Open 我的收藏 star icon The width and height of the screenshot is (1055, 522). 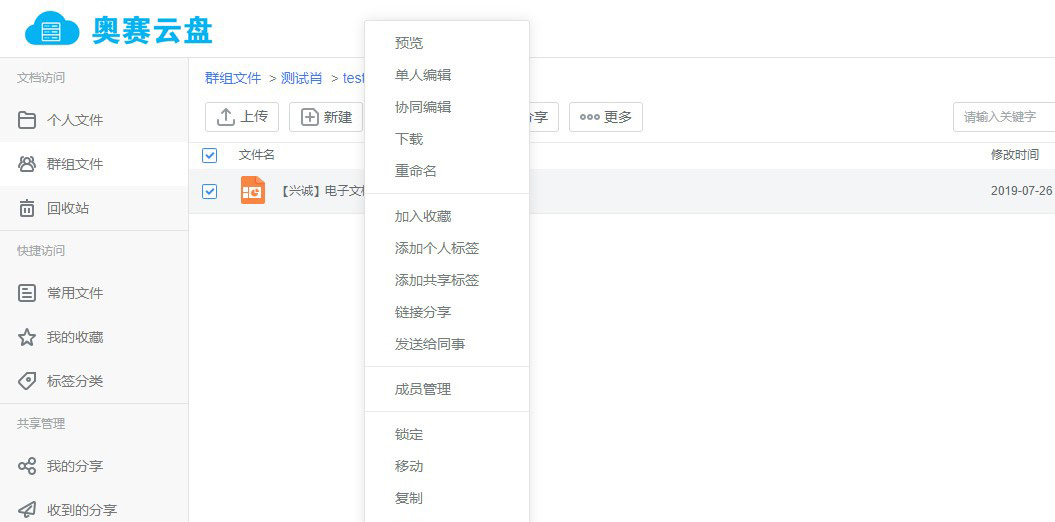coord(28,337)
